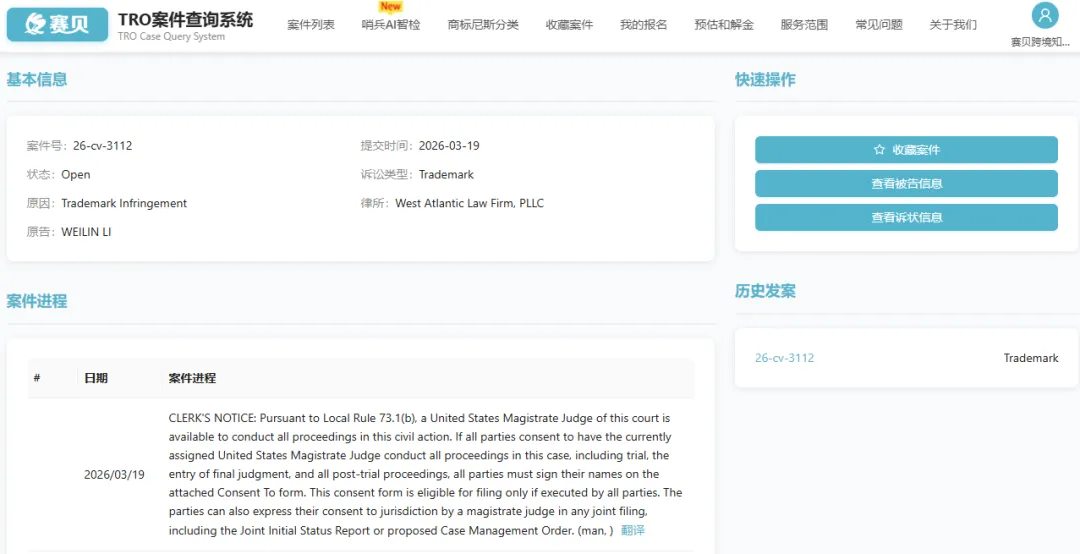Click plaintiff name WEILIN LI
Screen dimensions: 1080x554
coord(86,232)
